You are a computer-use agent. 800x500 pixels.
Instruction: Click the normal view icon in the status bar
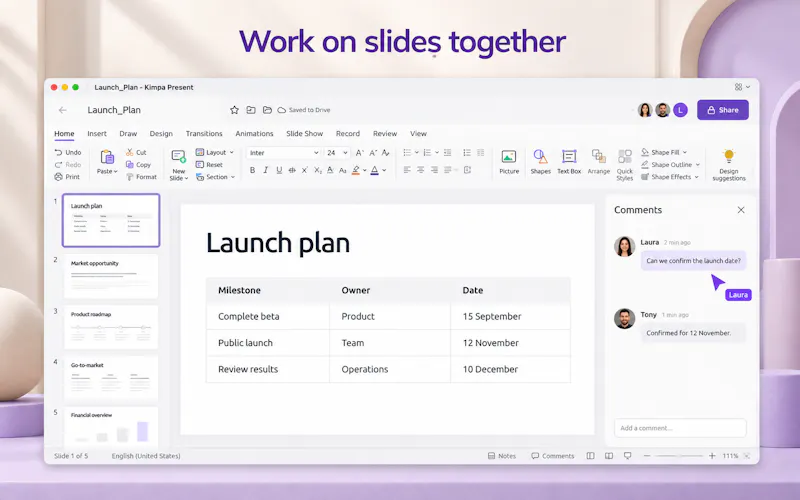coord(590,456)
